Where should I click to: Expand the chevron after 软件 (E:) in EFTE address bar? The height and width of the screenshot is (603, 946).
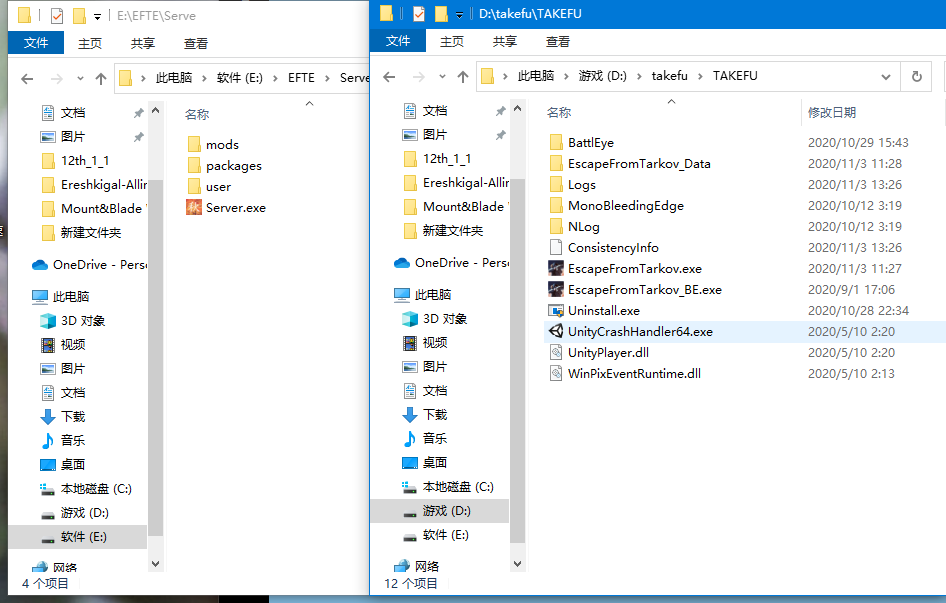point(275,78)
